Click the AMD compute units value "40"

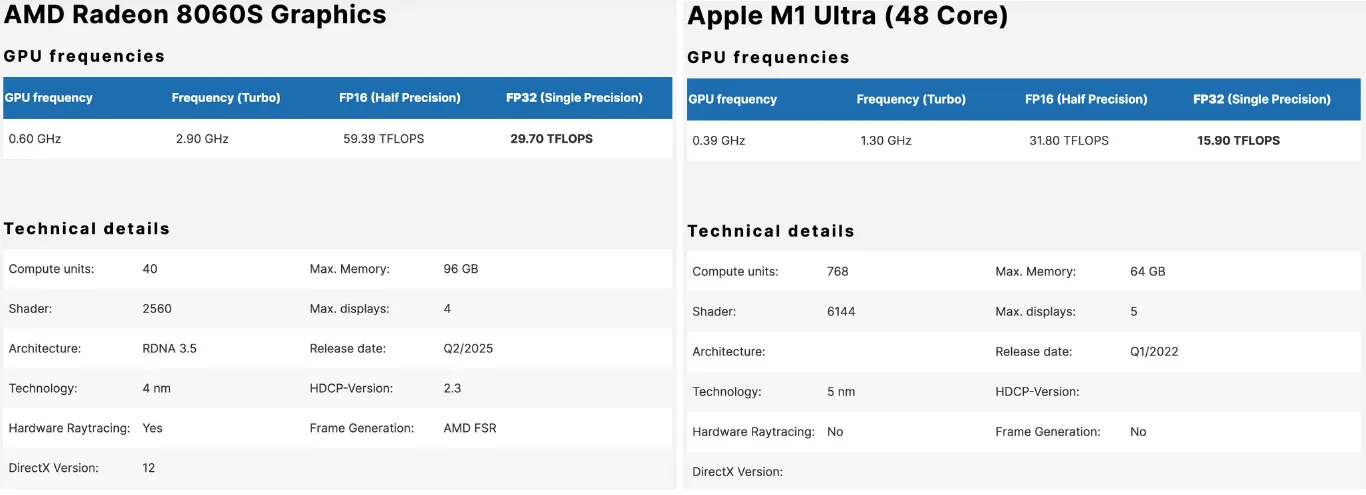tap(150, 269)
